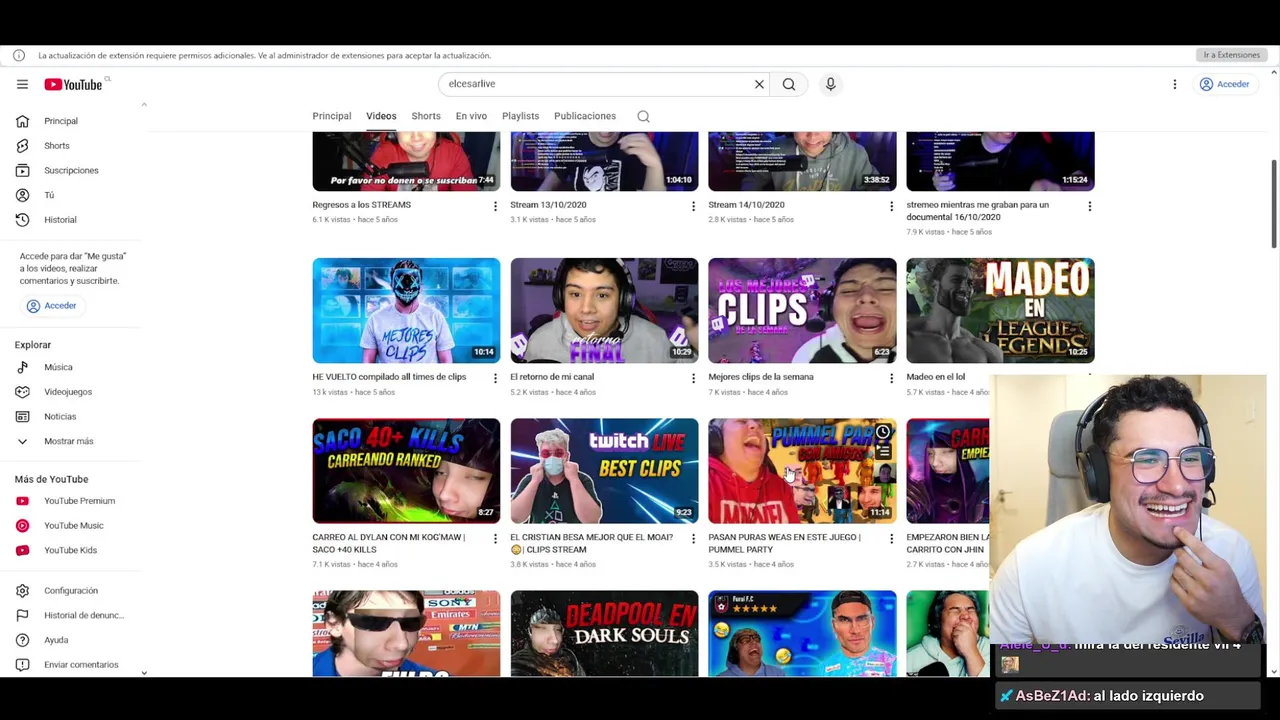
Task: Play the Madeo en lol thumbnail
Action: (1000, 310)
